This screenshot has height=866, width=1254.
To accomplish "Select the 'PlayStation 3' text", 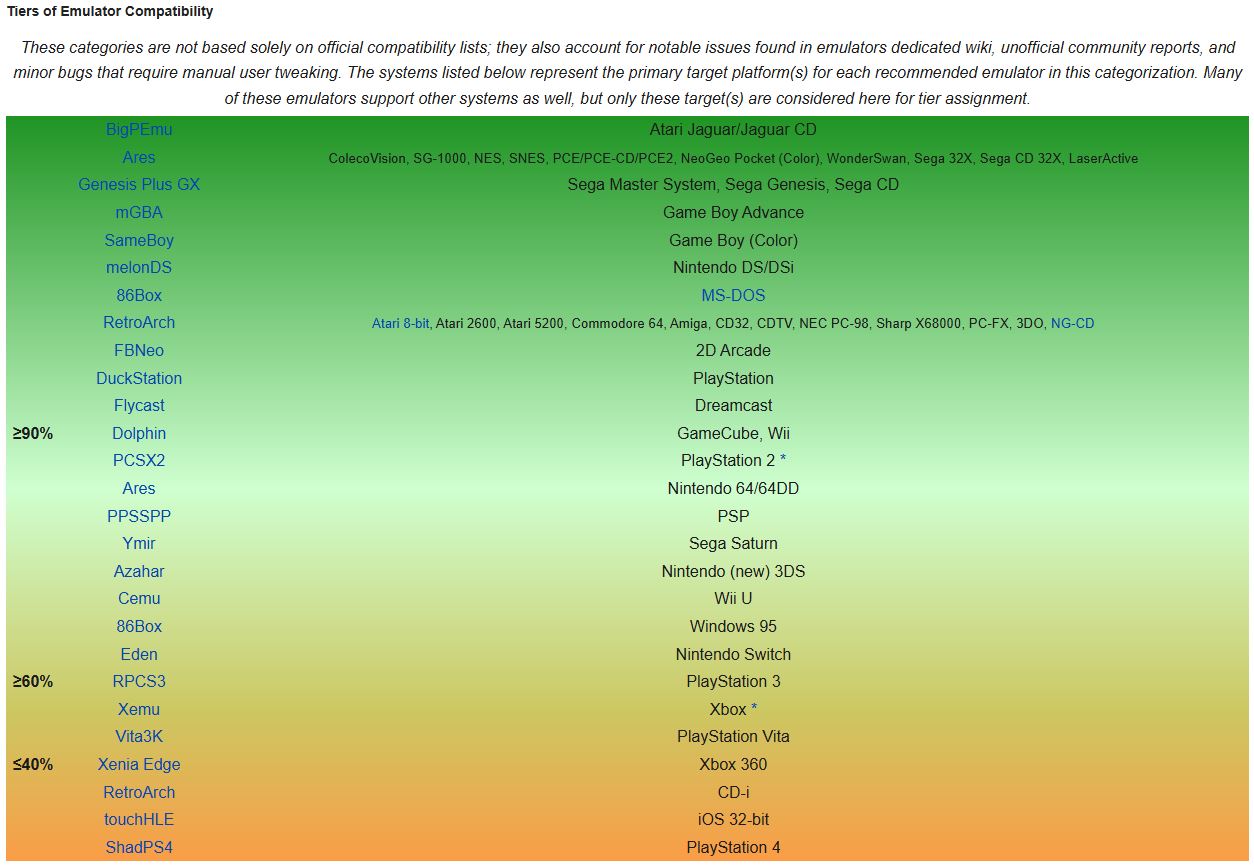I will [x=733, y=681].
